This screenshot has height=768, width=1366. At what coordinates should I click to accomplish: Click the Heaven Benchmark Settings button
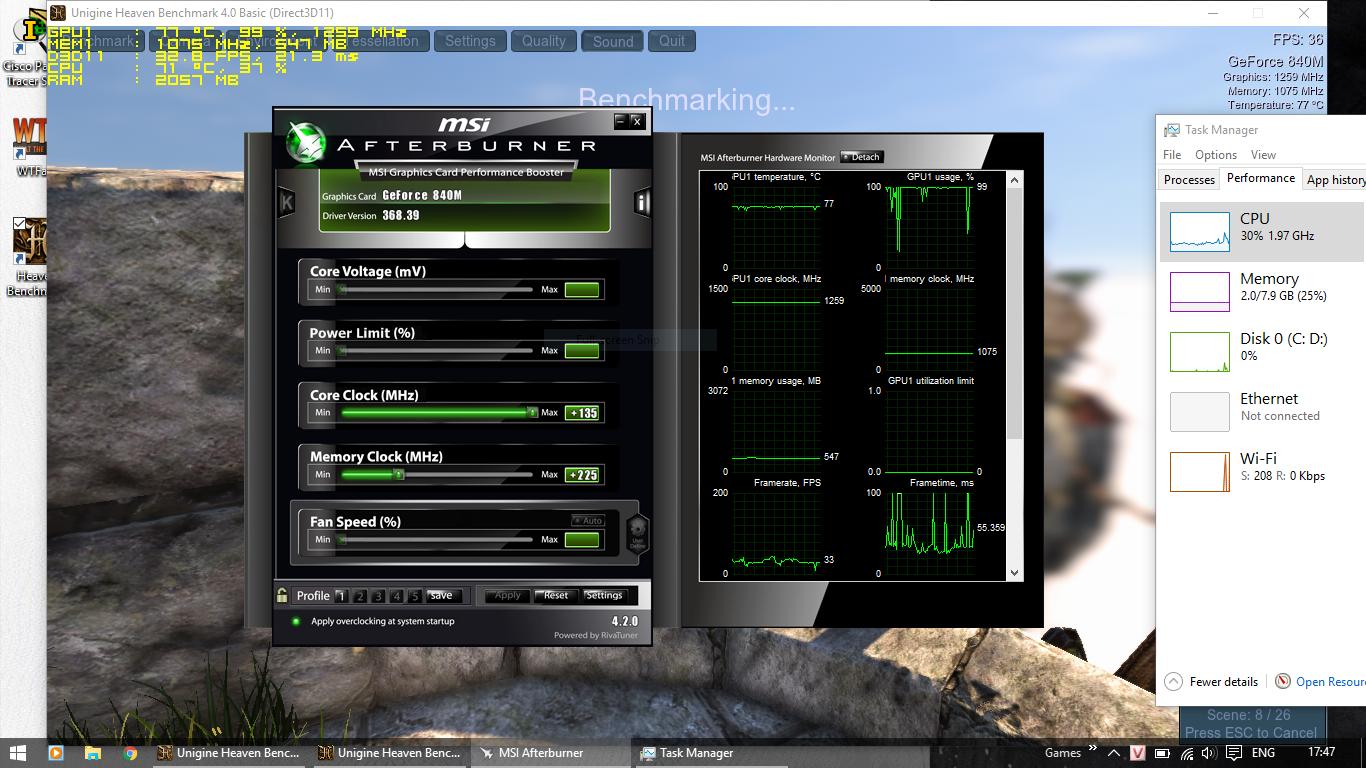(x=470, y=41)
